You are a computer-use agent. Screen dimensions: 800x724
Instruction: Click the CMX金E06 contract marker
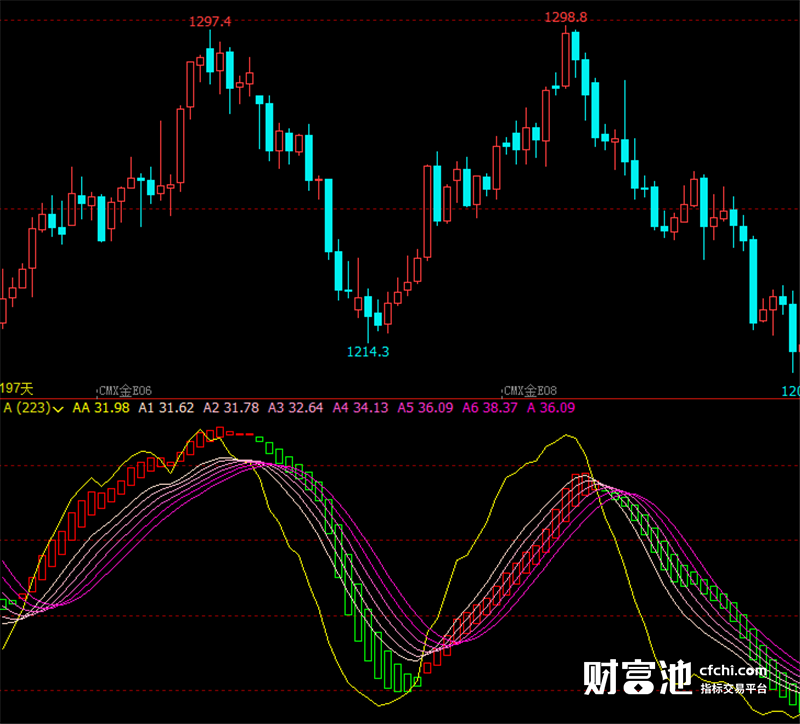[125, 391]
